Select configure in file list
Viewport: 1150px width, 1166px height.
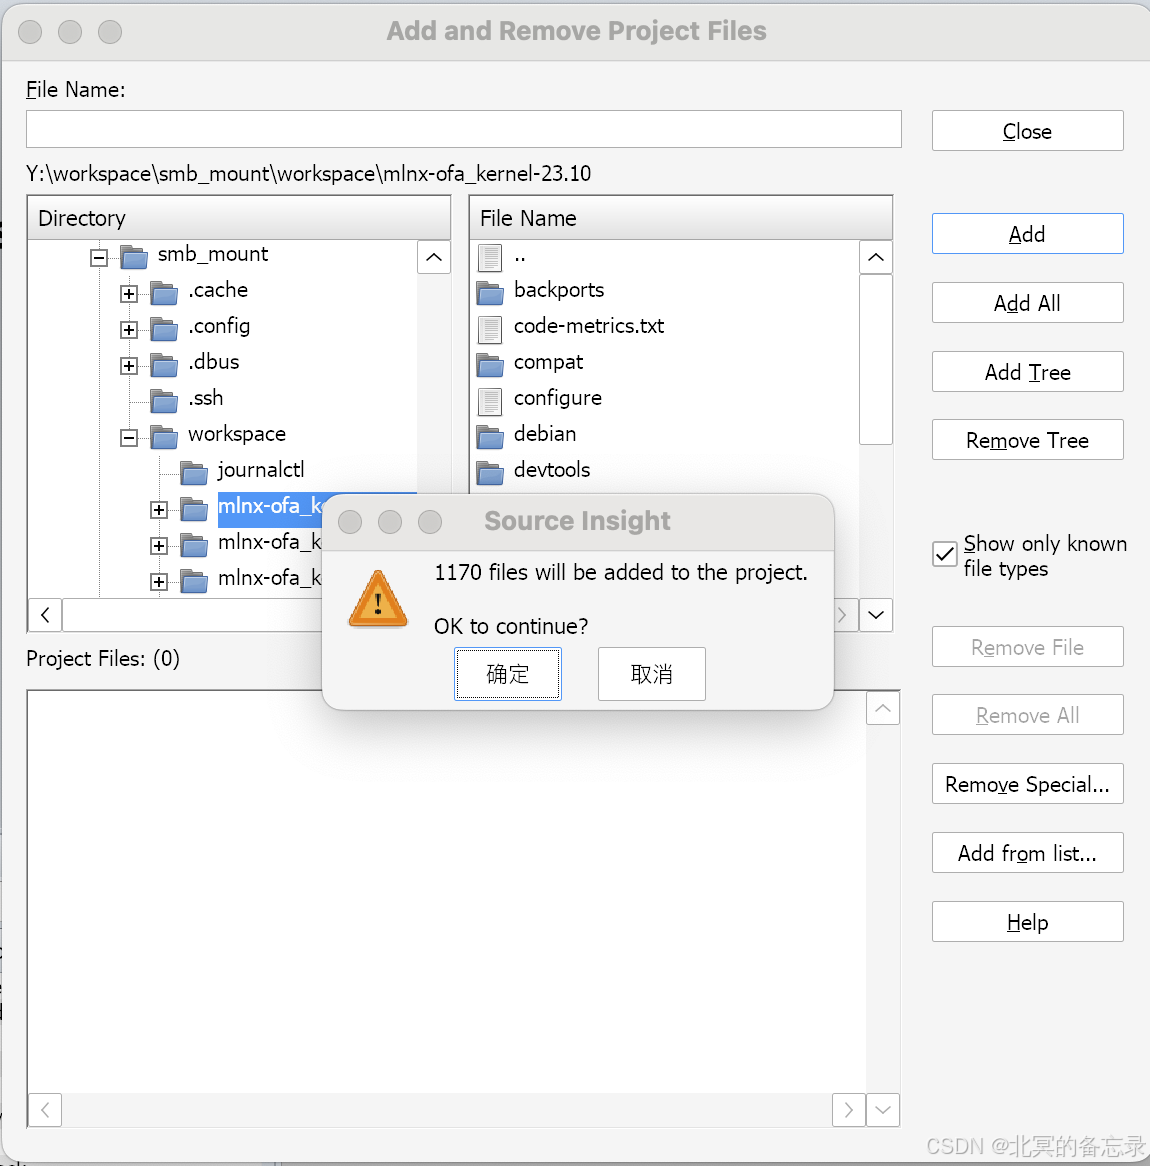[x=558, y=399]
